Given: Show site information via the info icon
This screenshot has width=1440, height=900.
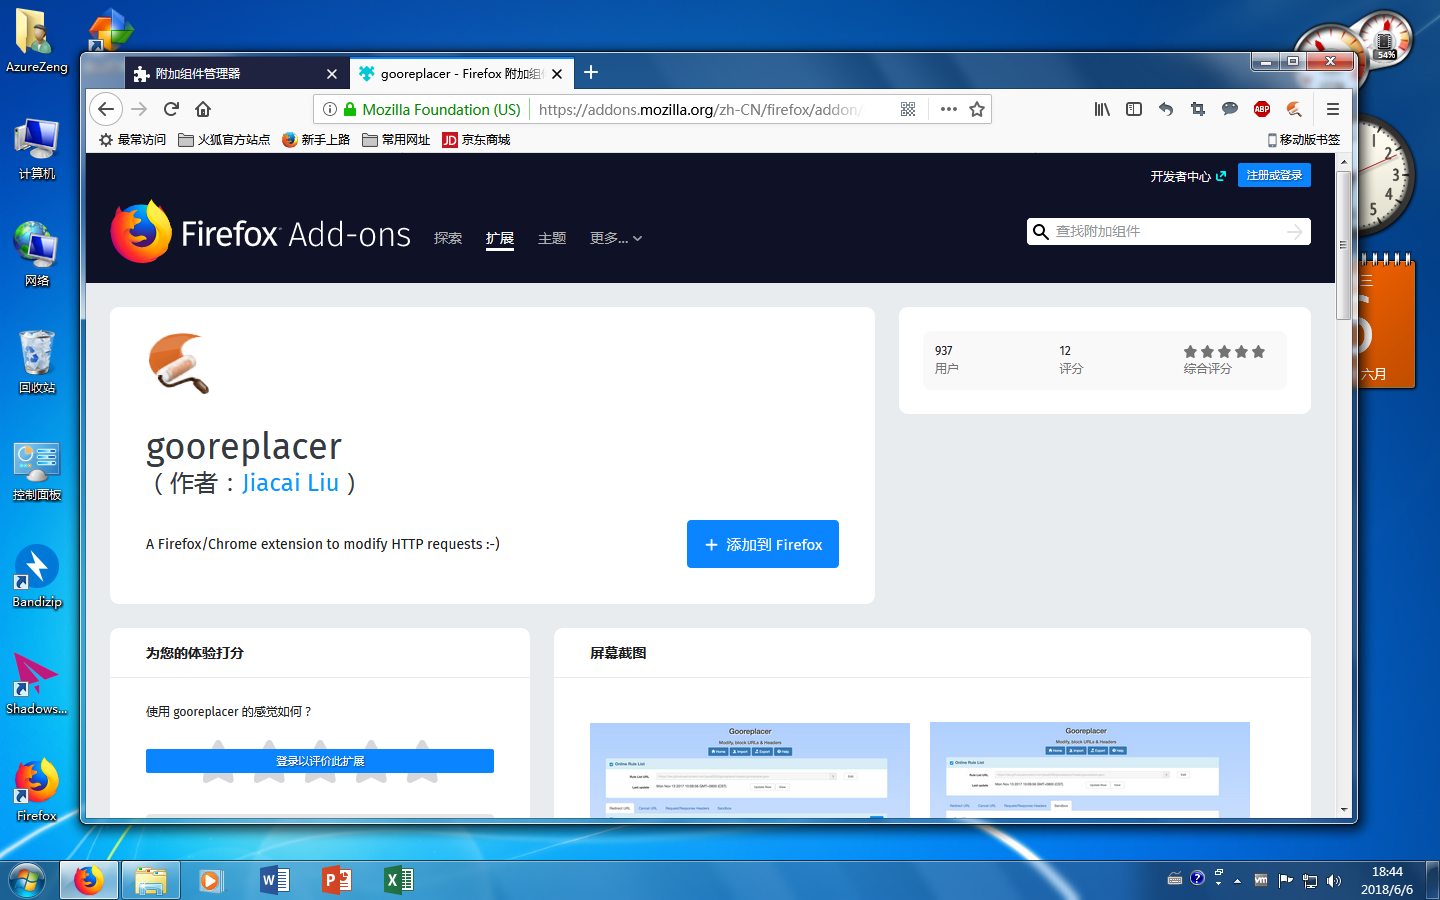Looking at the screenshot, I should [330, 109].
